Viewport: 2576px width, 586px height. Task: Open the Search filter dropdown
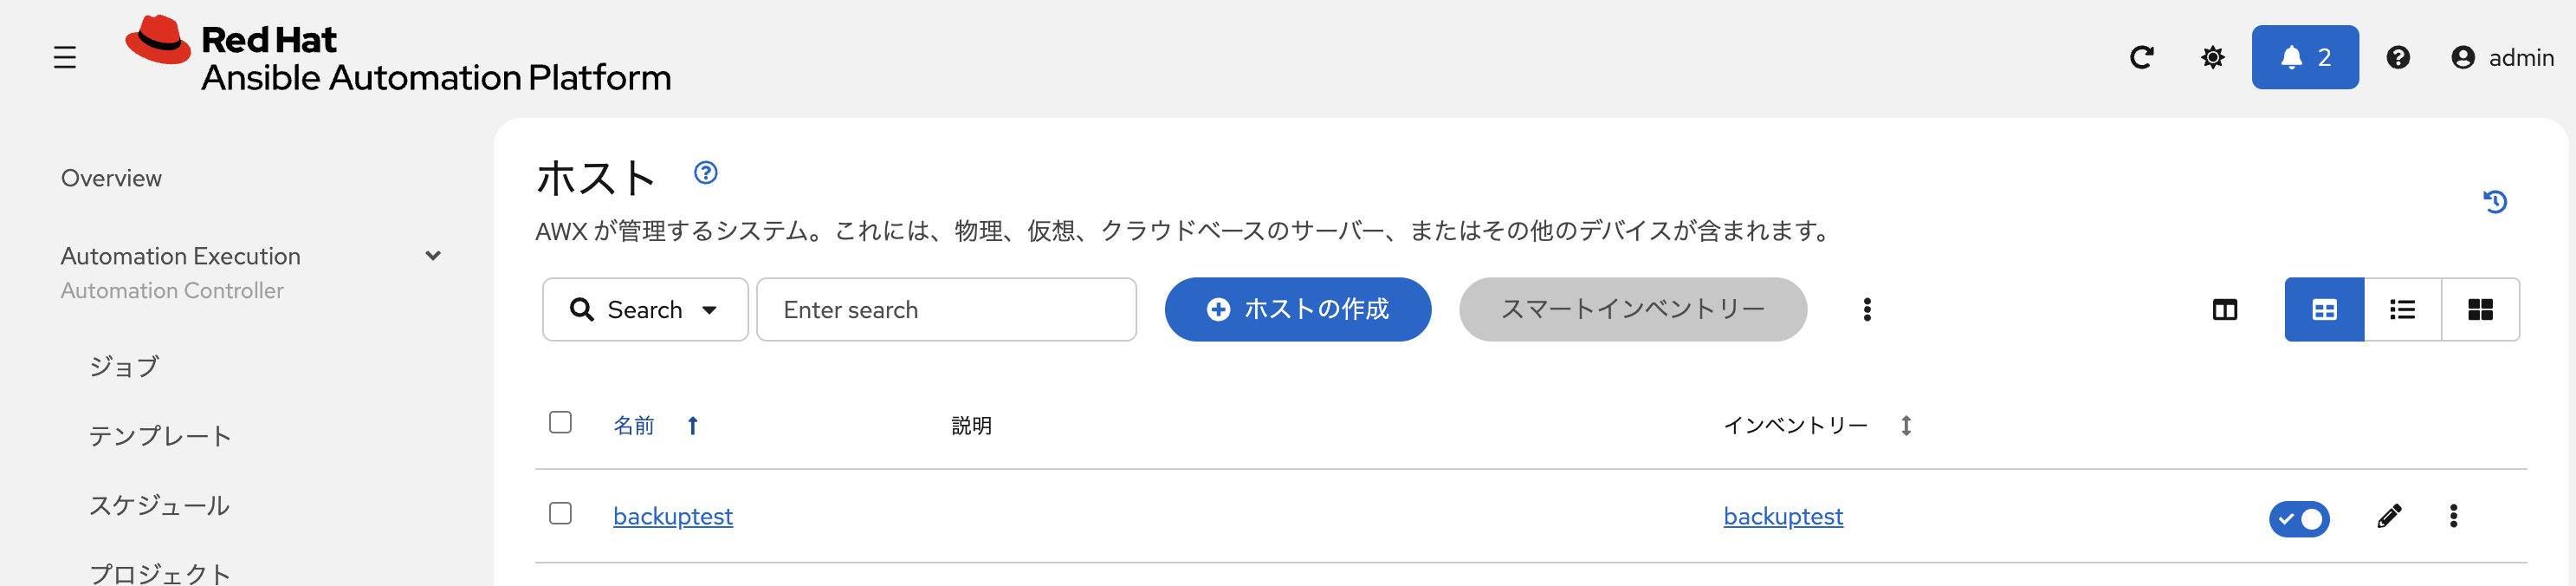[645, 309]
